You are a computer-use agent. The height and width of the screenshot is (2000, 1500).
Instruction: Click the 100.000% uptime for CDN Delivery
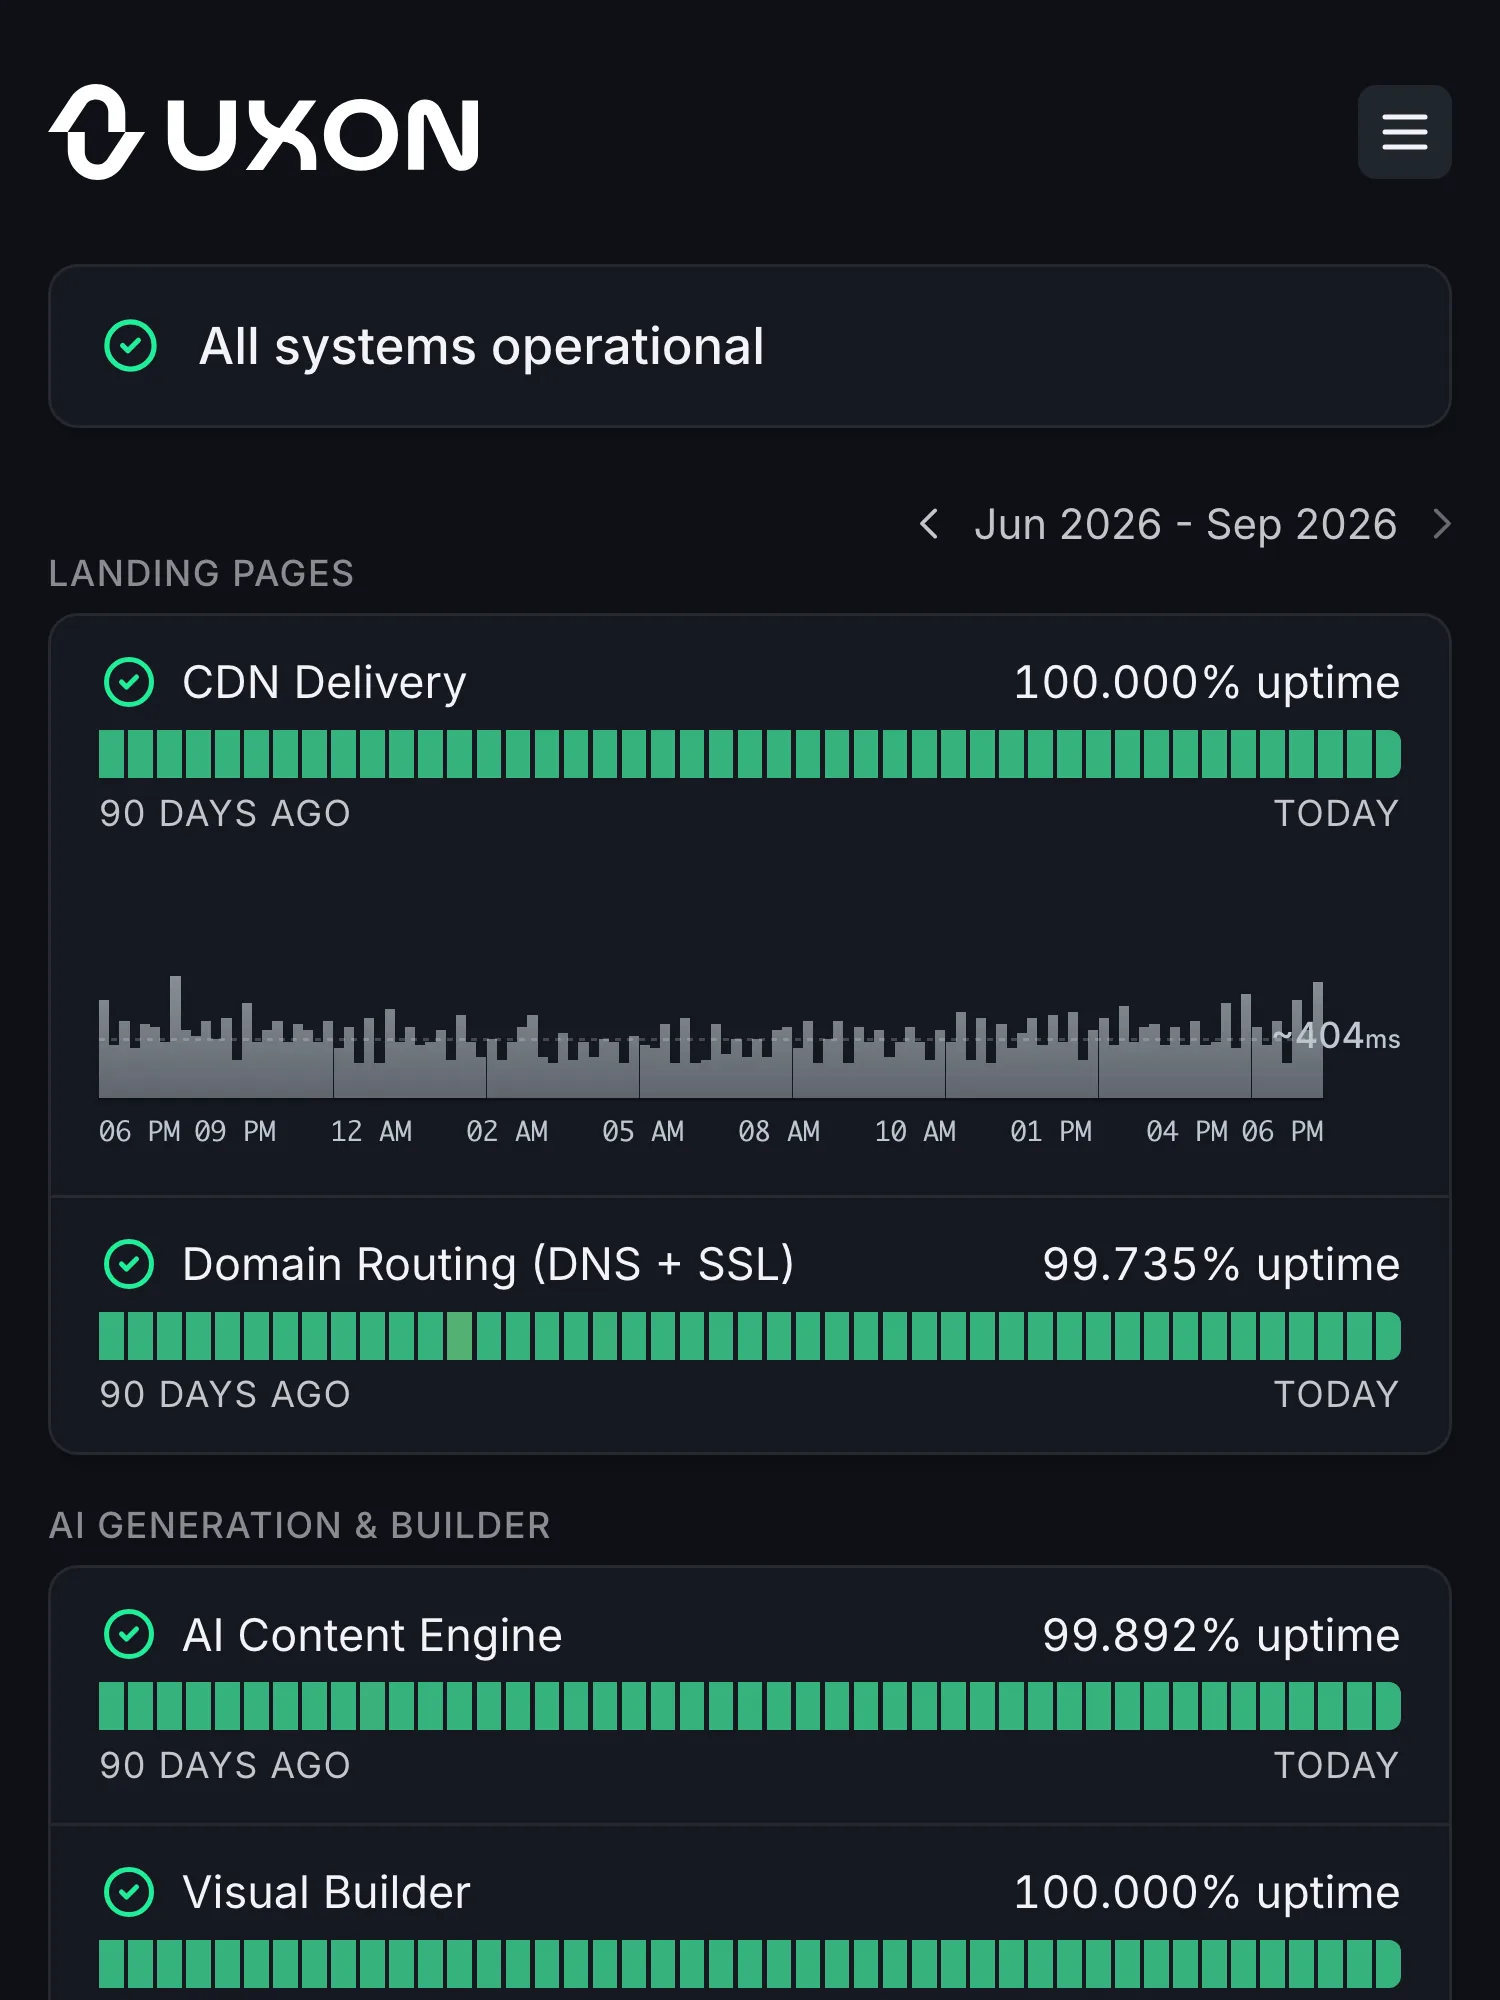click(1207, 682)
